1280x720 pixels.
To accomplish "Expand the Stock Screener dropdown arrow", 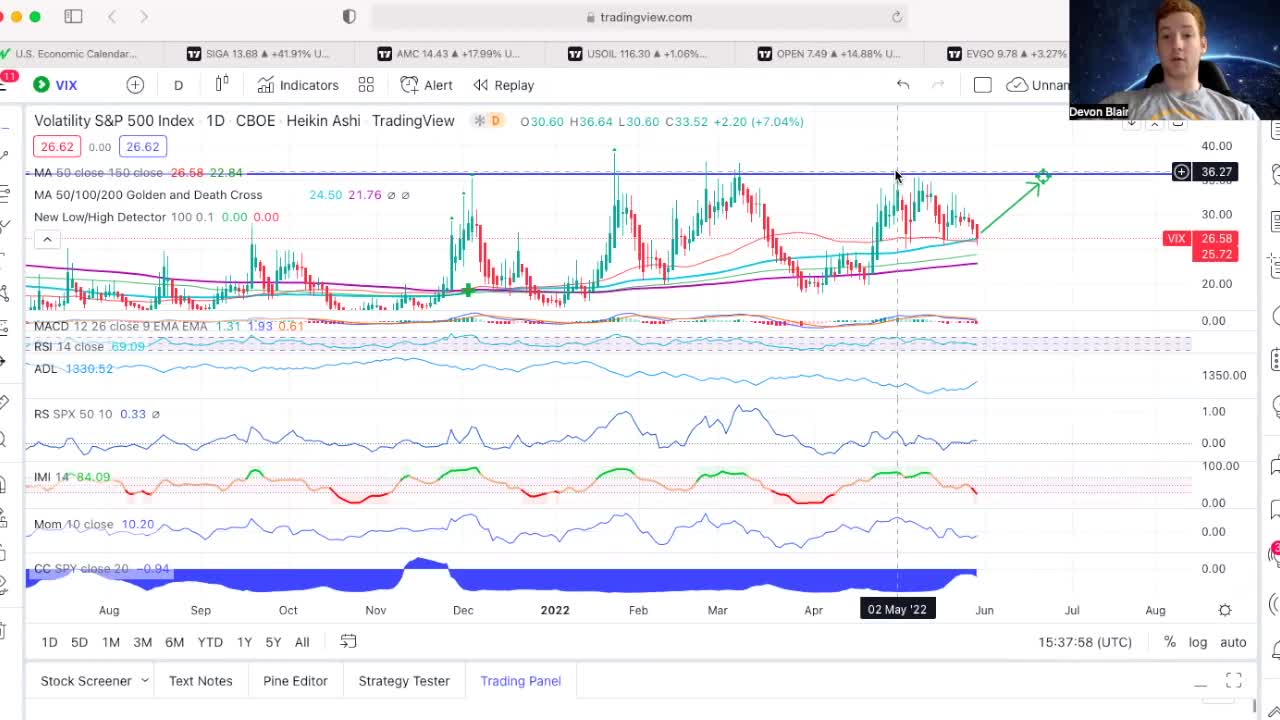I will [144, 681].
